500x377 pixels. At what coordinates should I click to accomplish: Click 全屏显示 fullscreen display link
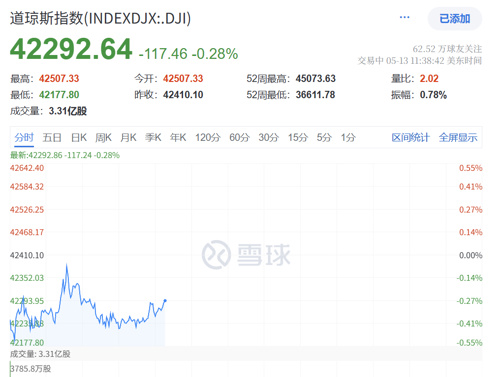click(458, 137)
